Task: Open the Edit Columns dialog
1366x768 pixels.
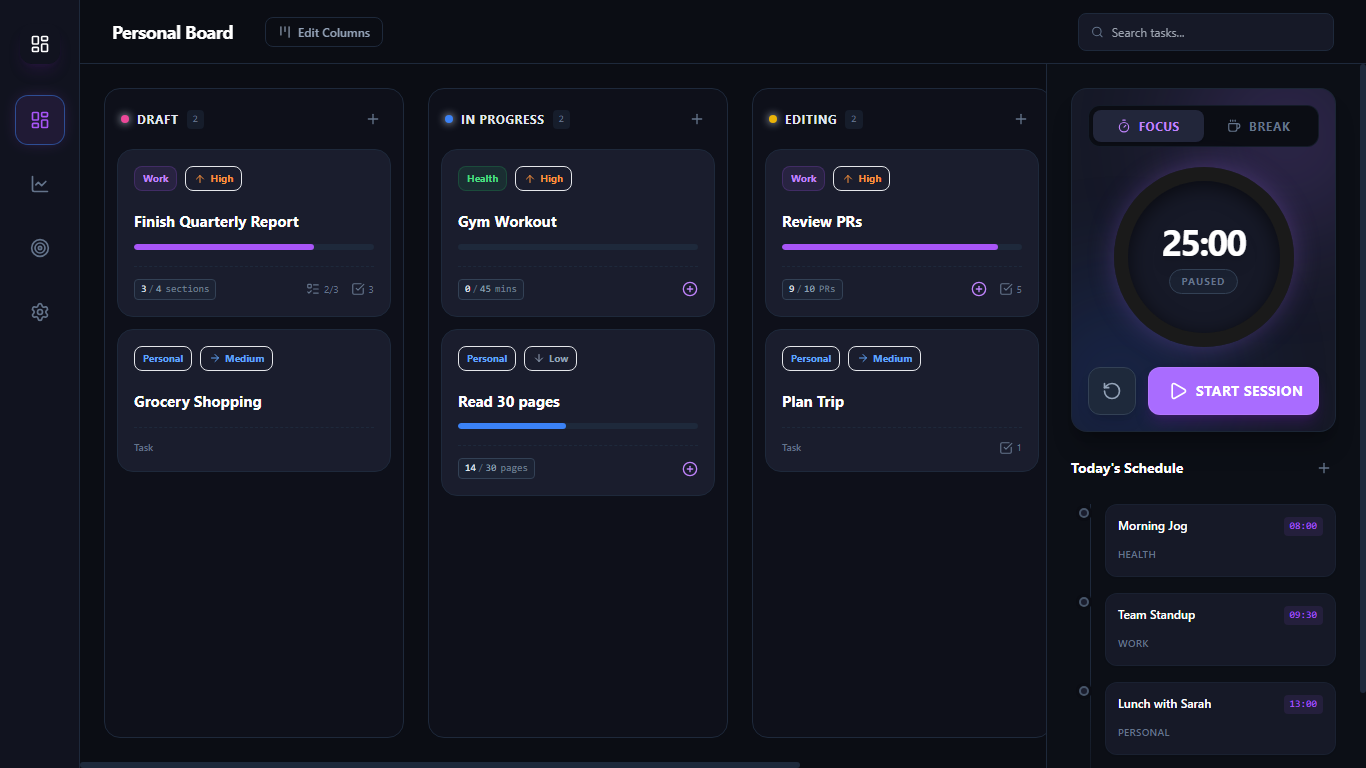Action: point(323,32)
